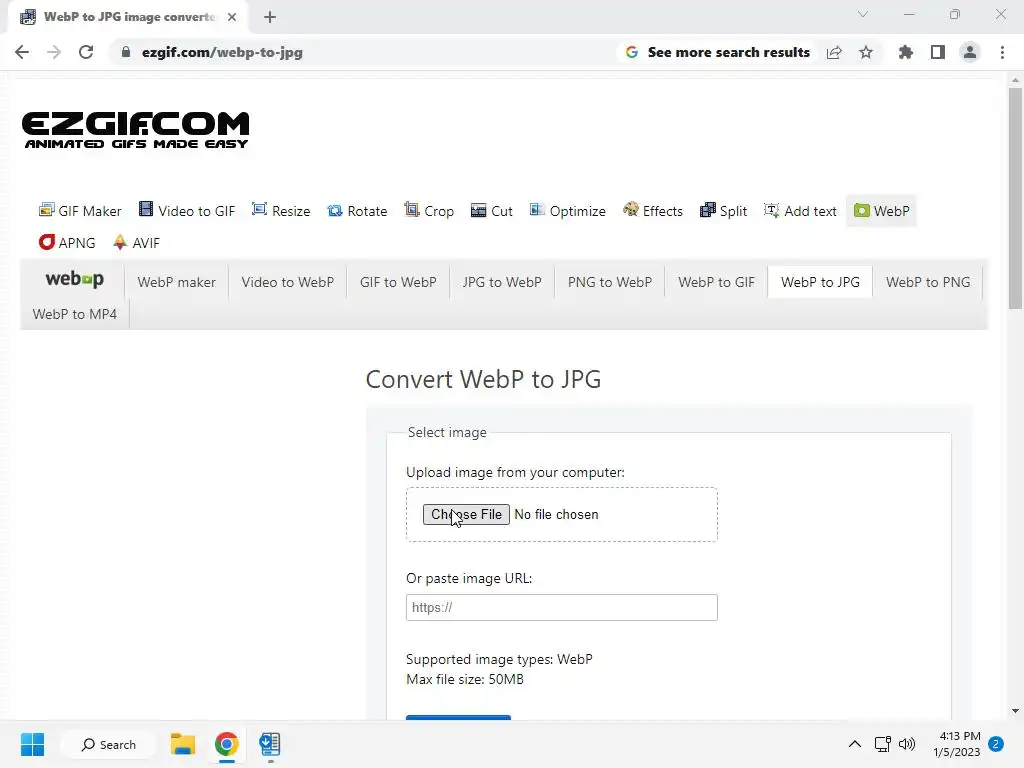Open the volume control in tray
Viewport: 1024px width, 768px height.
point(907,744)
